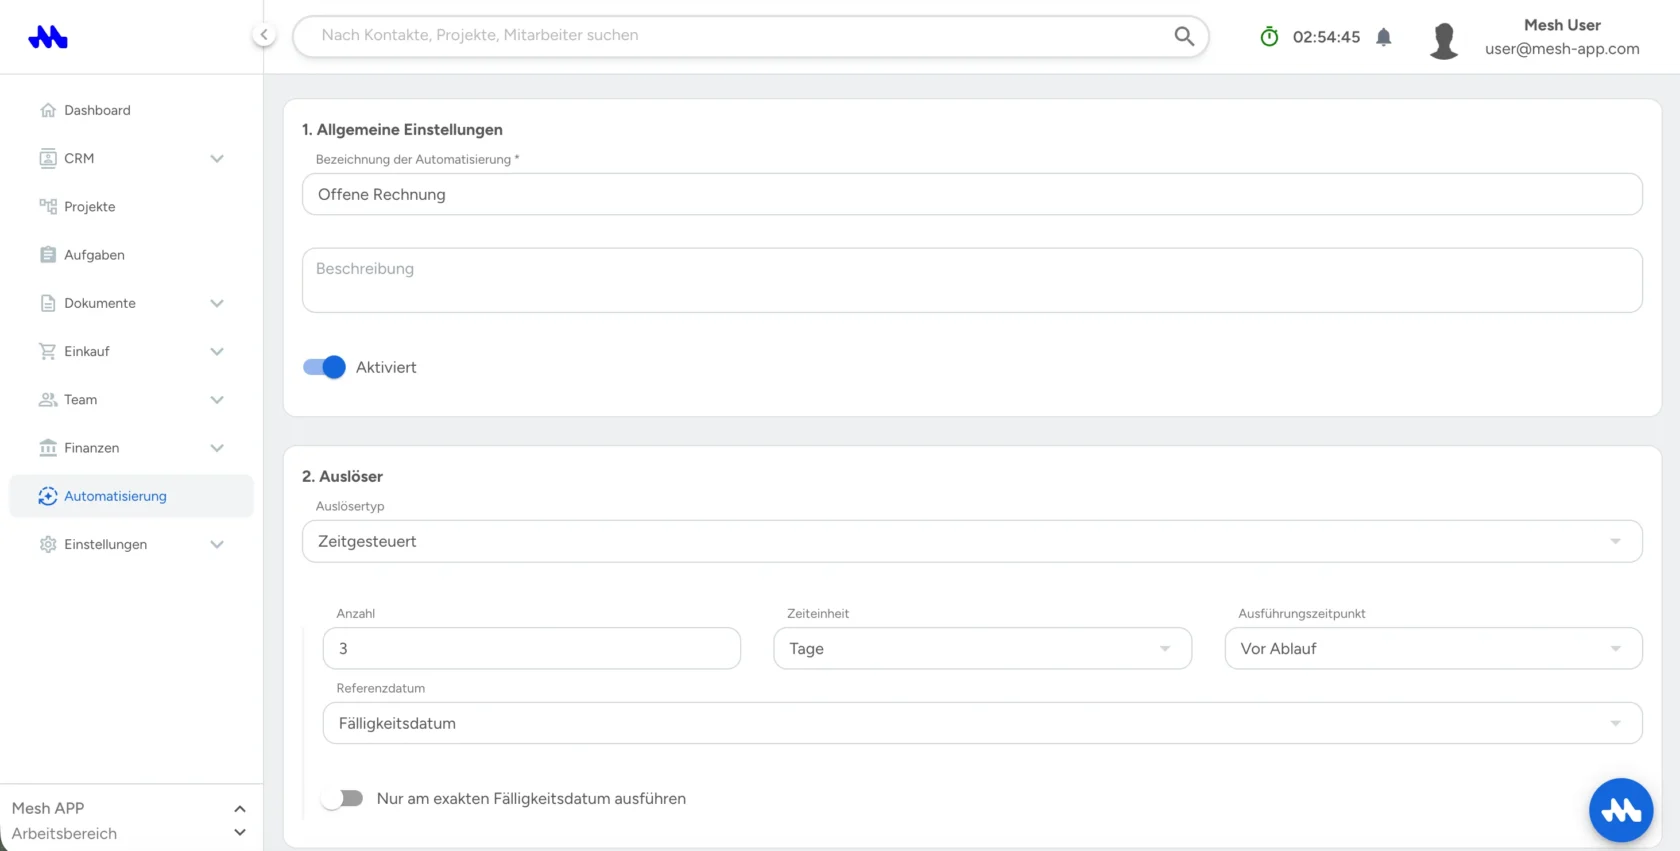Collapse the Mesh APP workspace chevron
Screen dimensions: 1680x851
coord(240,808)
